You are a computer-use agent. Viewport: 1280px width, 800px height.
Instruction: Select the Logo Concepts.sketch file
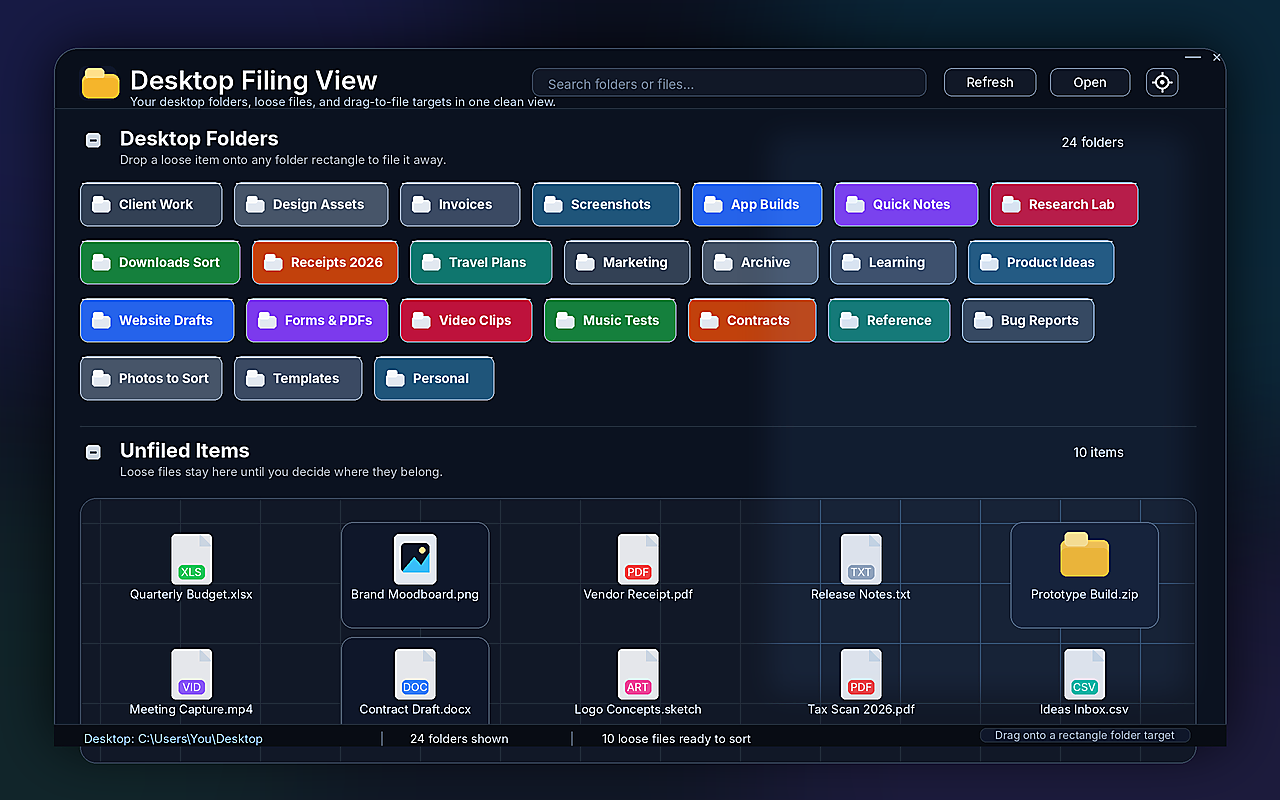tap(638, 683)
